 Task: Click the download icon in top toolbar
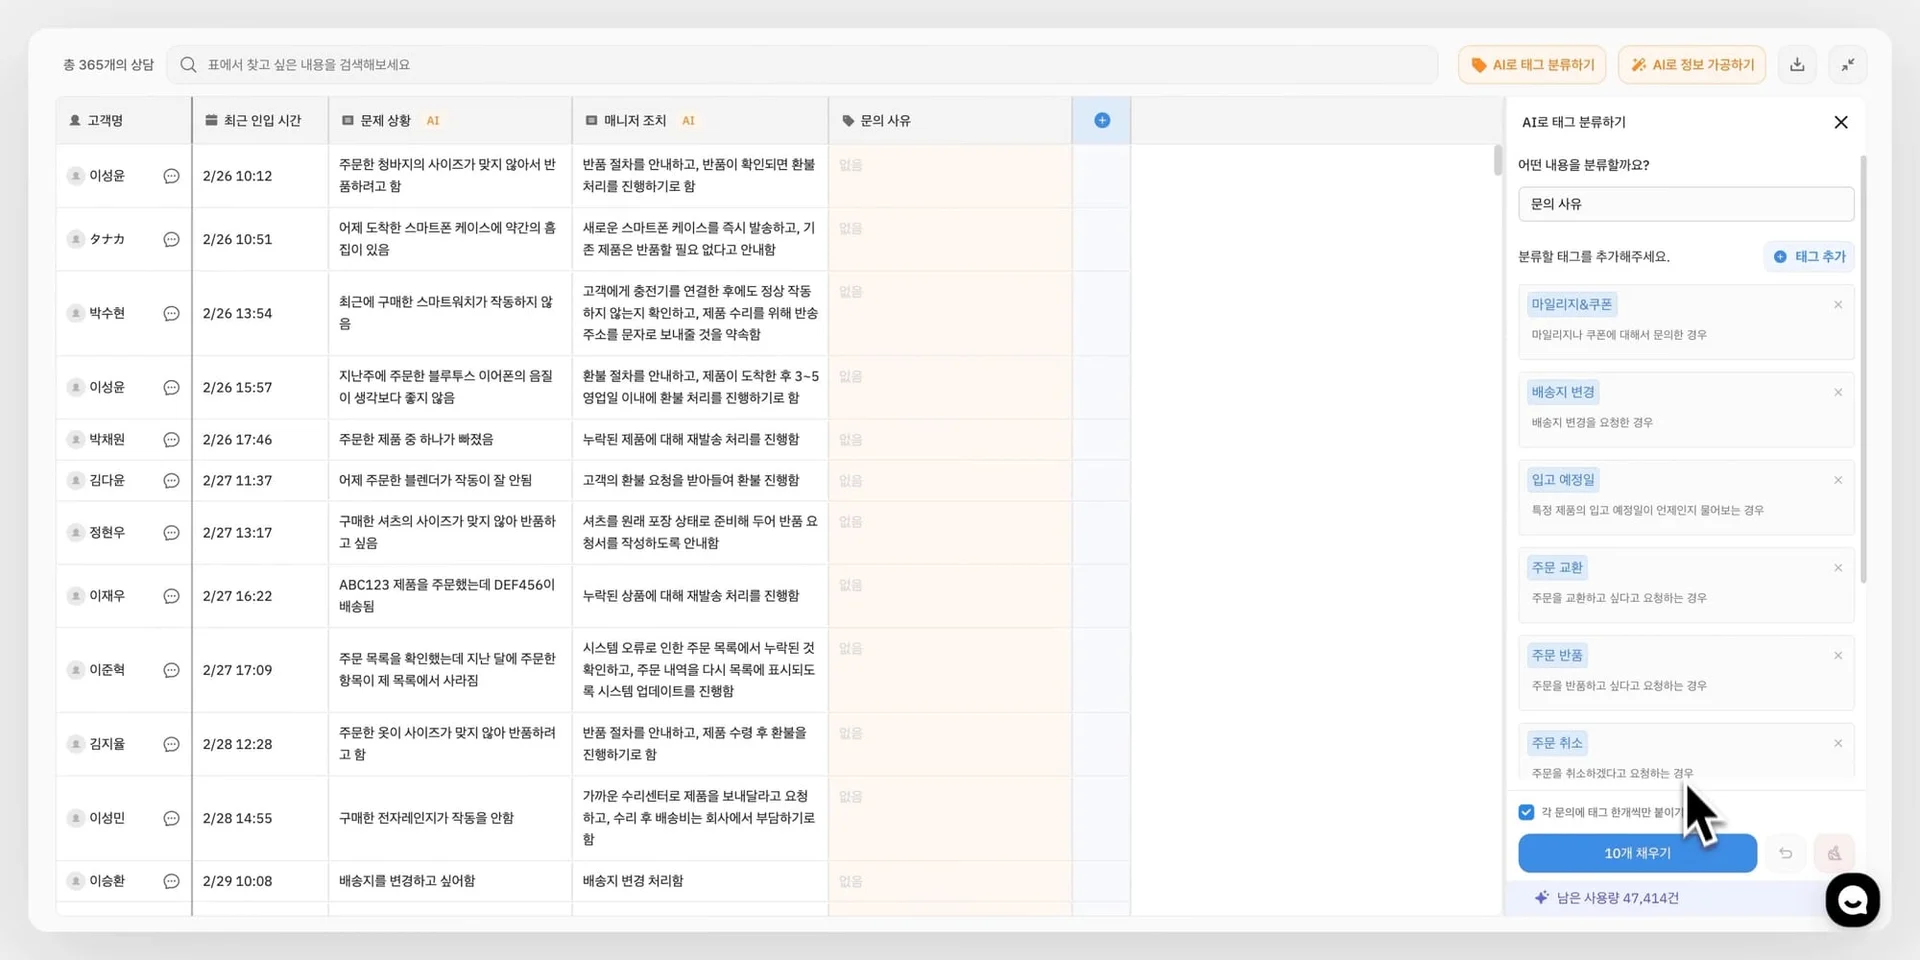tap(1797, 65)
